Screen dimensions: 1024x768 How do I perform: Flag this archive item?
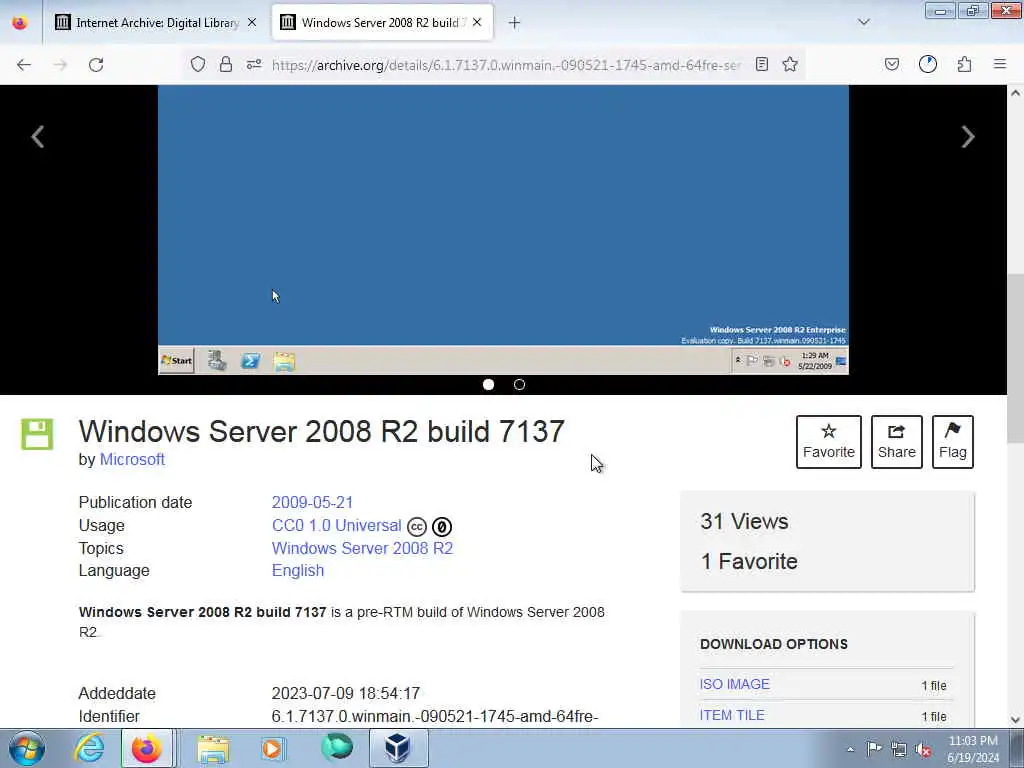tap(953, 442)
